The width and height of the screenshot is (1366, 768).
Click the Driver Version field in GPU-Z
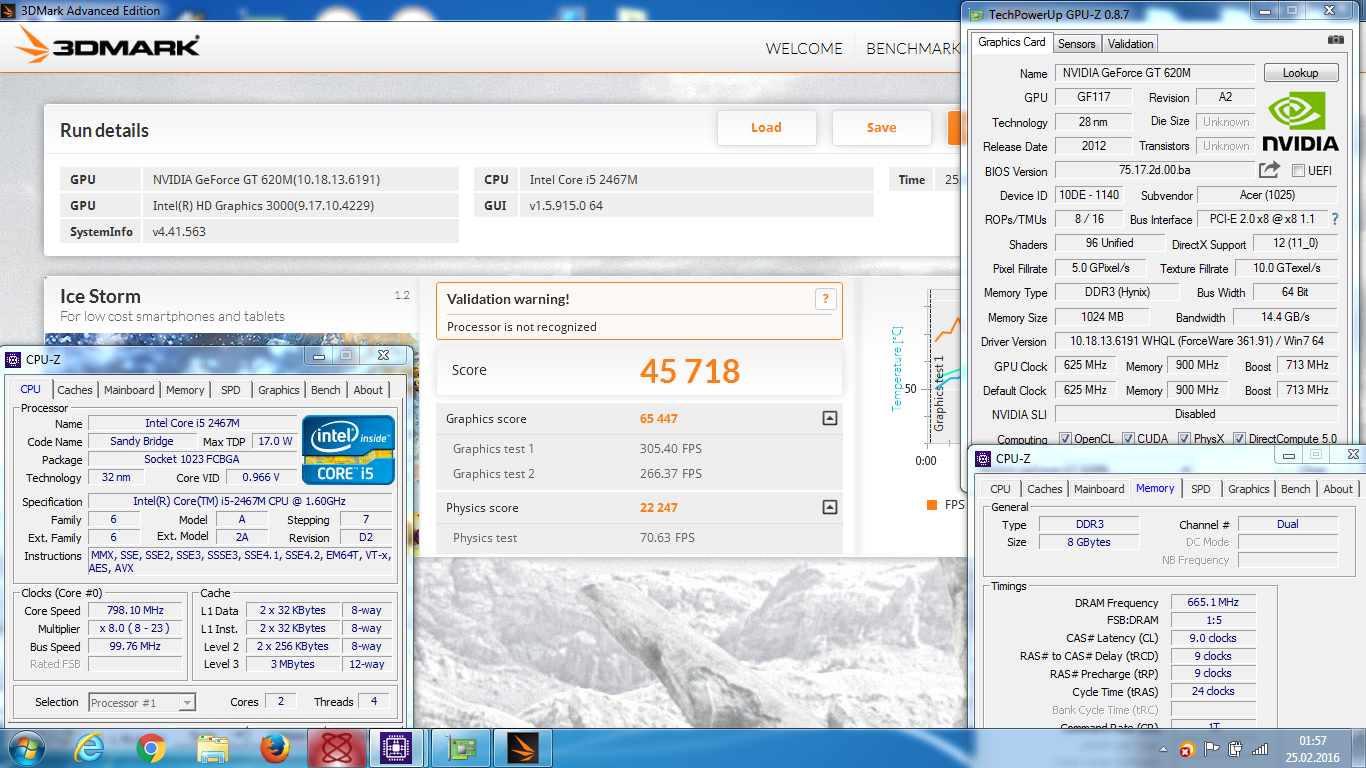[x=1196, y=342]
